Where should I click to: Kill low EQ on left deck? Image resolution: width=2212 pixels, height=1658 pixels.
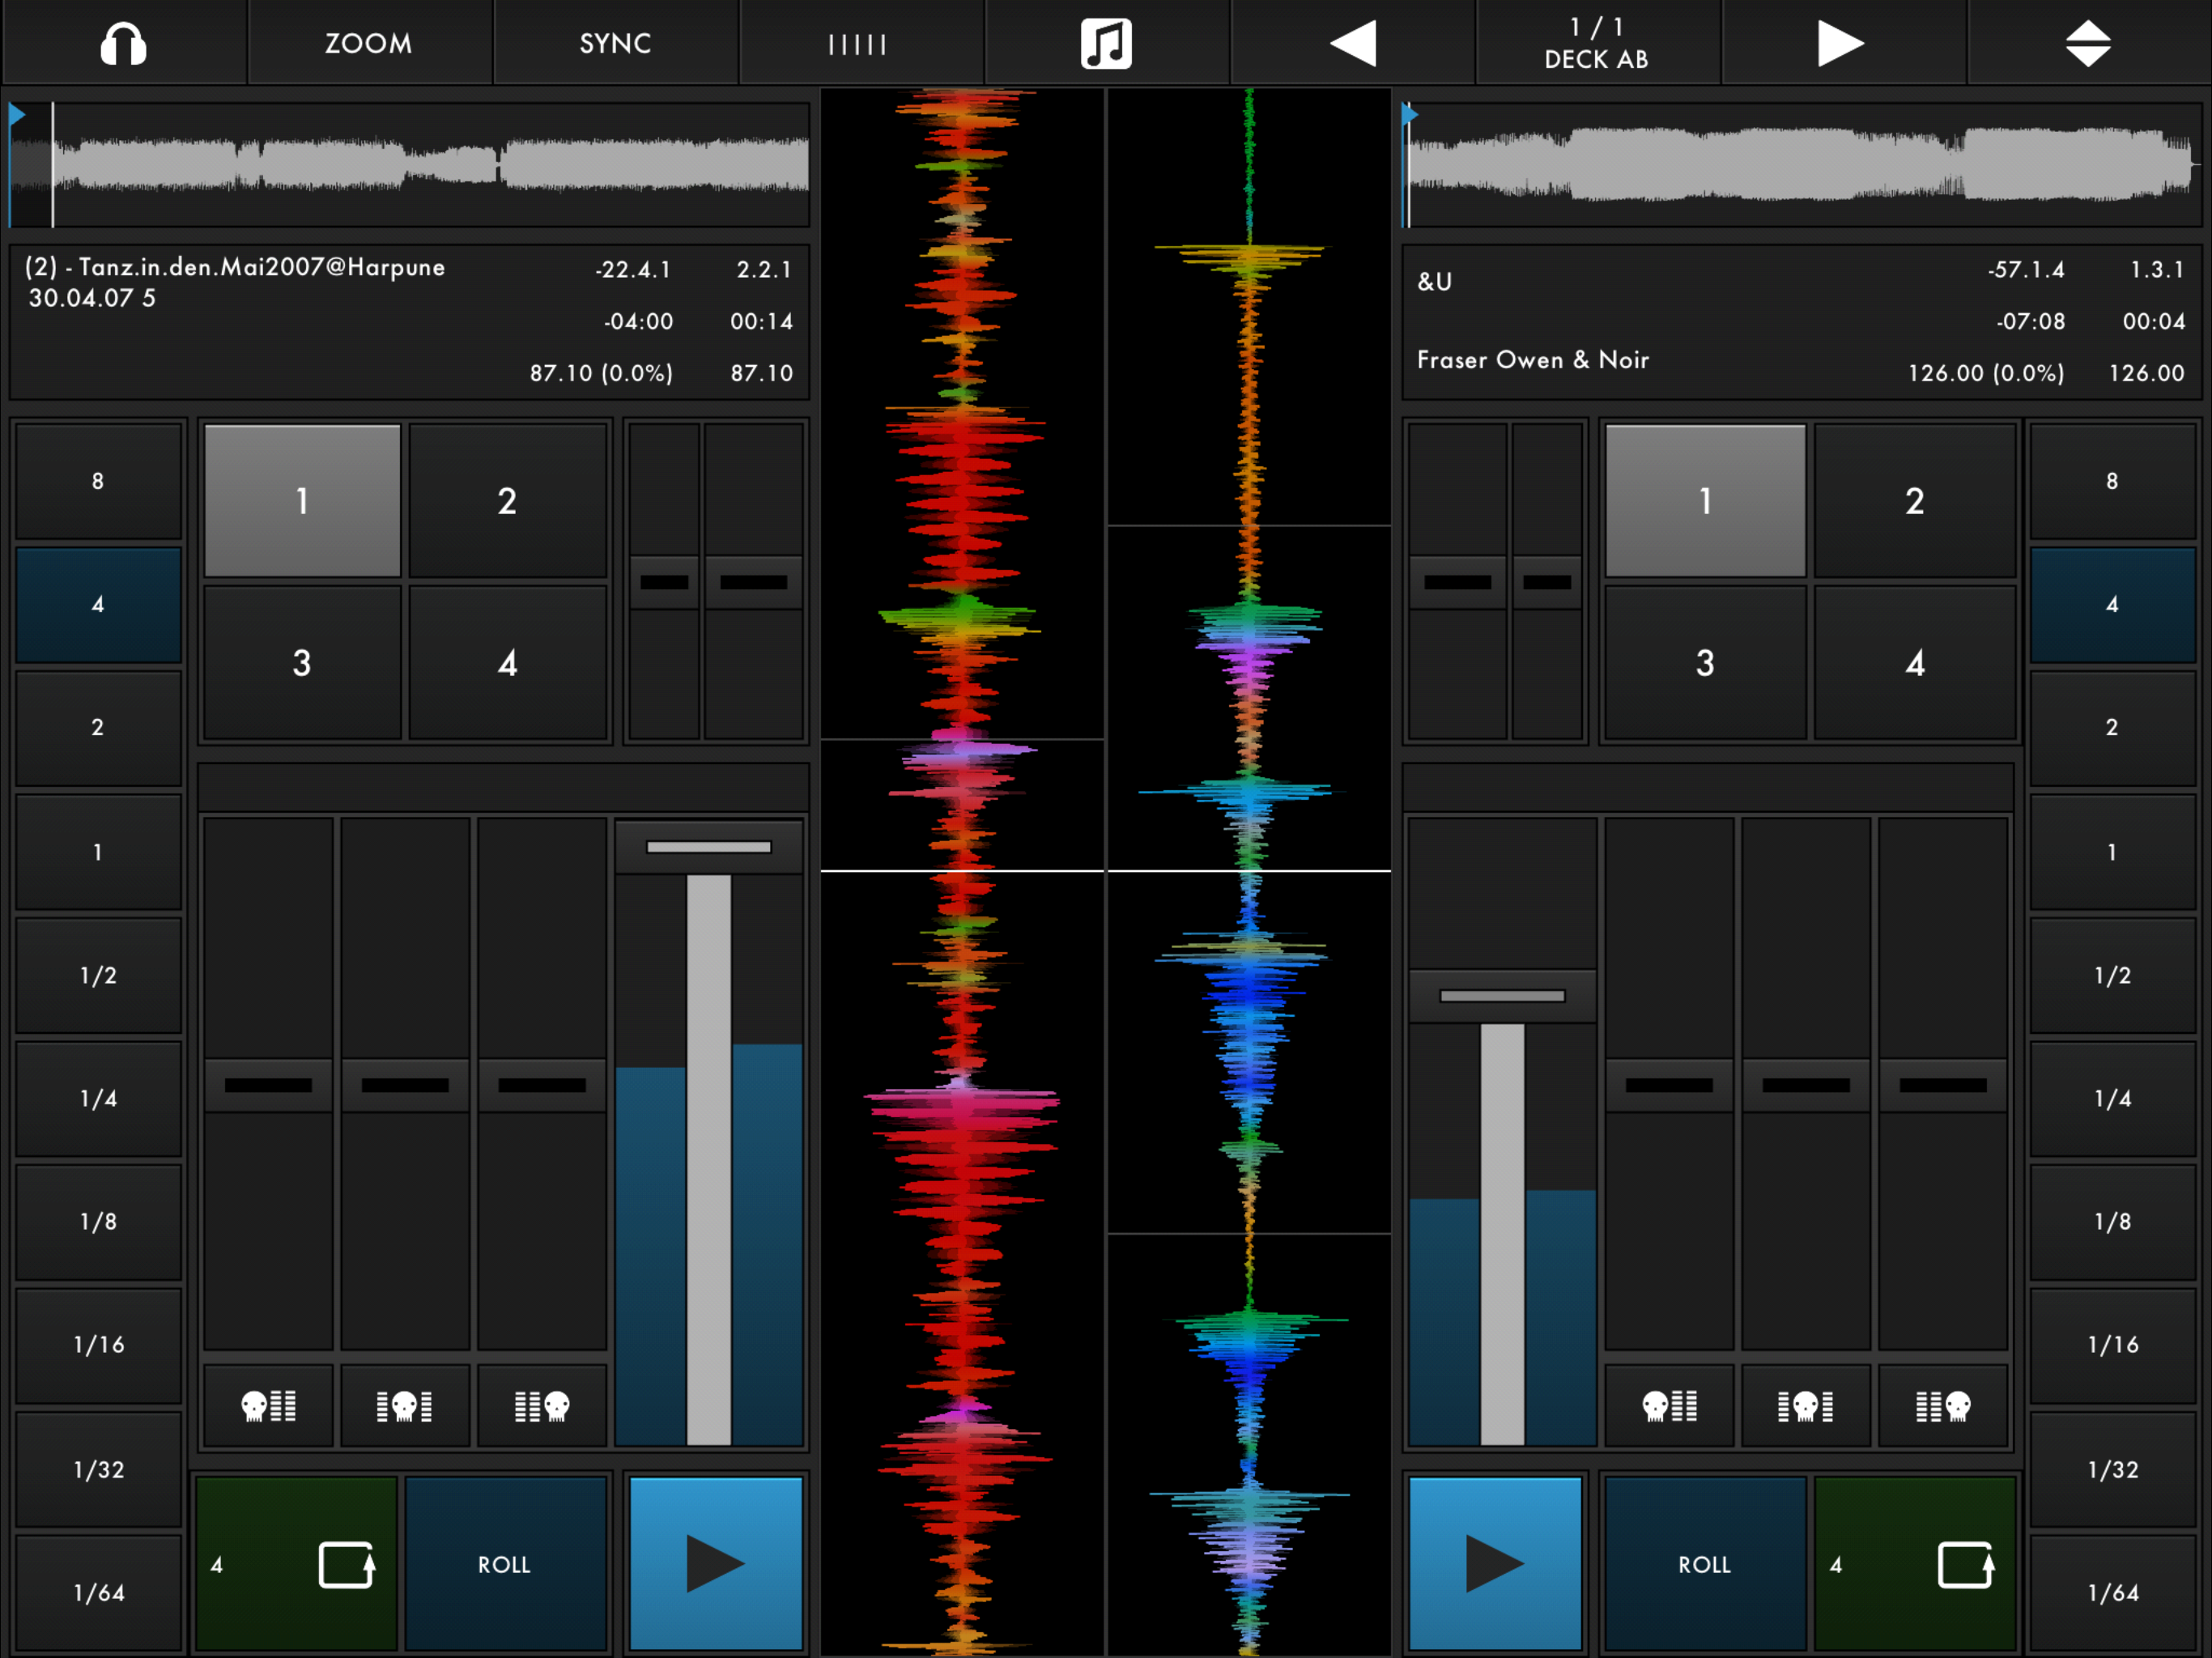[268, 1406]
